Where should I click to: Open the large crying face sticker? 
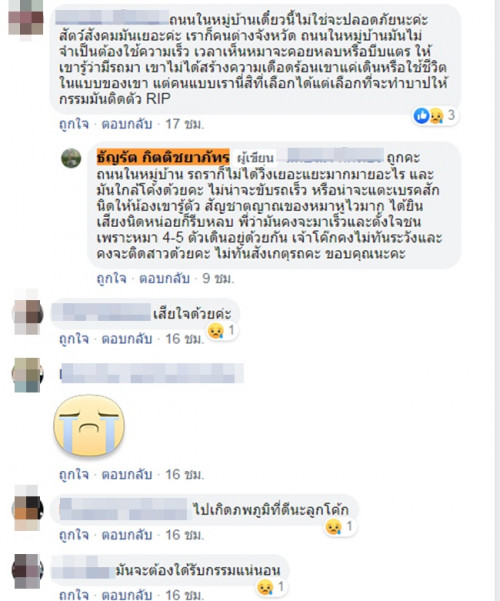89,426
